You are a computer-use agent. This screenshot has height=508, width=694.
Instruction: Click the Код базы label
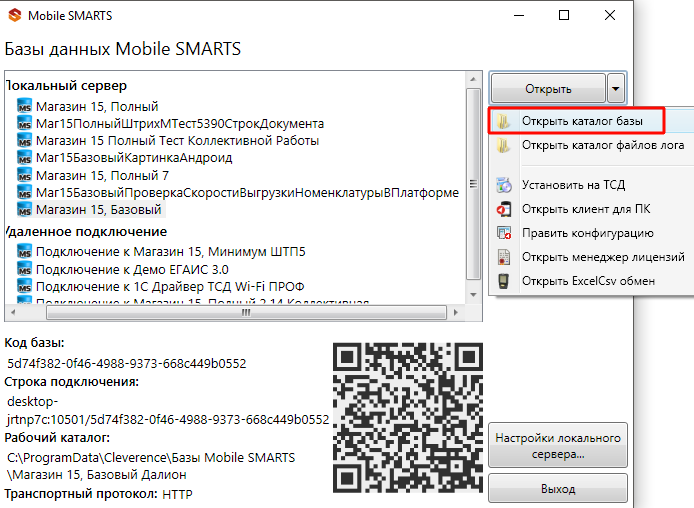pyautogui.click(x=35, y=343)
